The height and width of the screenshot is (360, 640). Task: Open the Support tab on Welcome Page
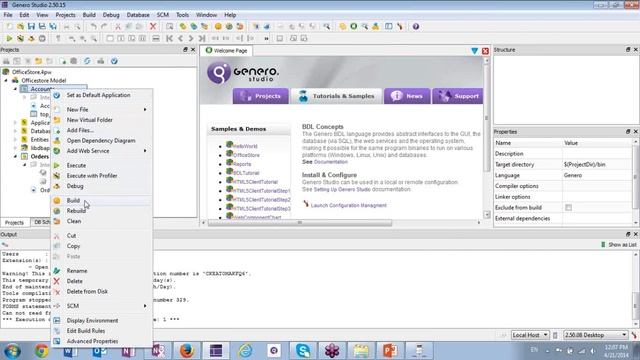(458, 96)
